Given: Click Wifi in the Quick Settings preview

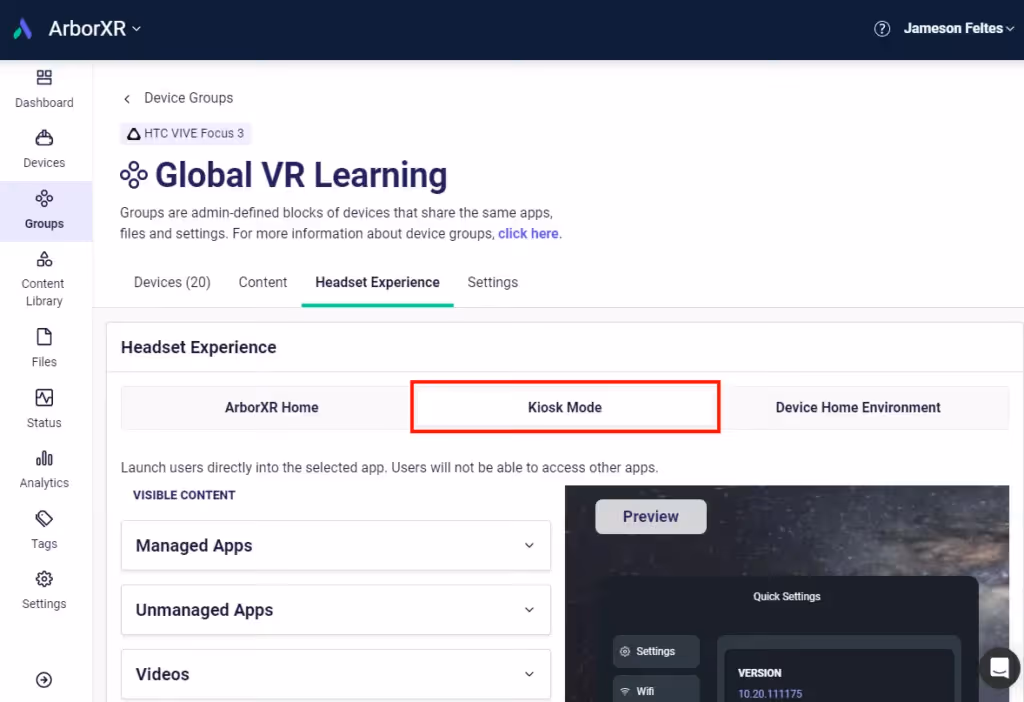Looking at the screenshot, I should [x=656, y=690].
